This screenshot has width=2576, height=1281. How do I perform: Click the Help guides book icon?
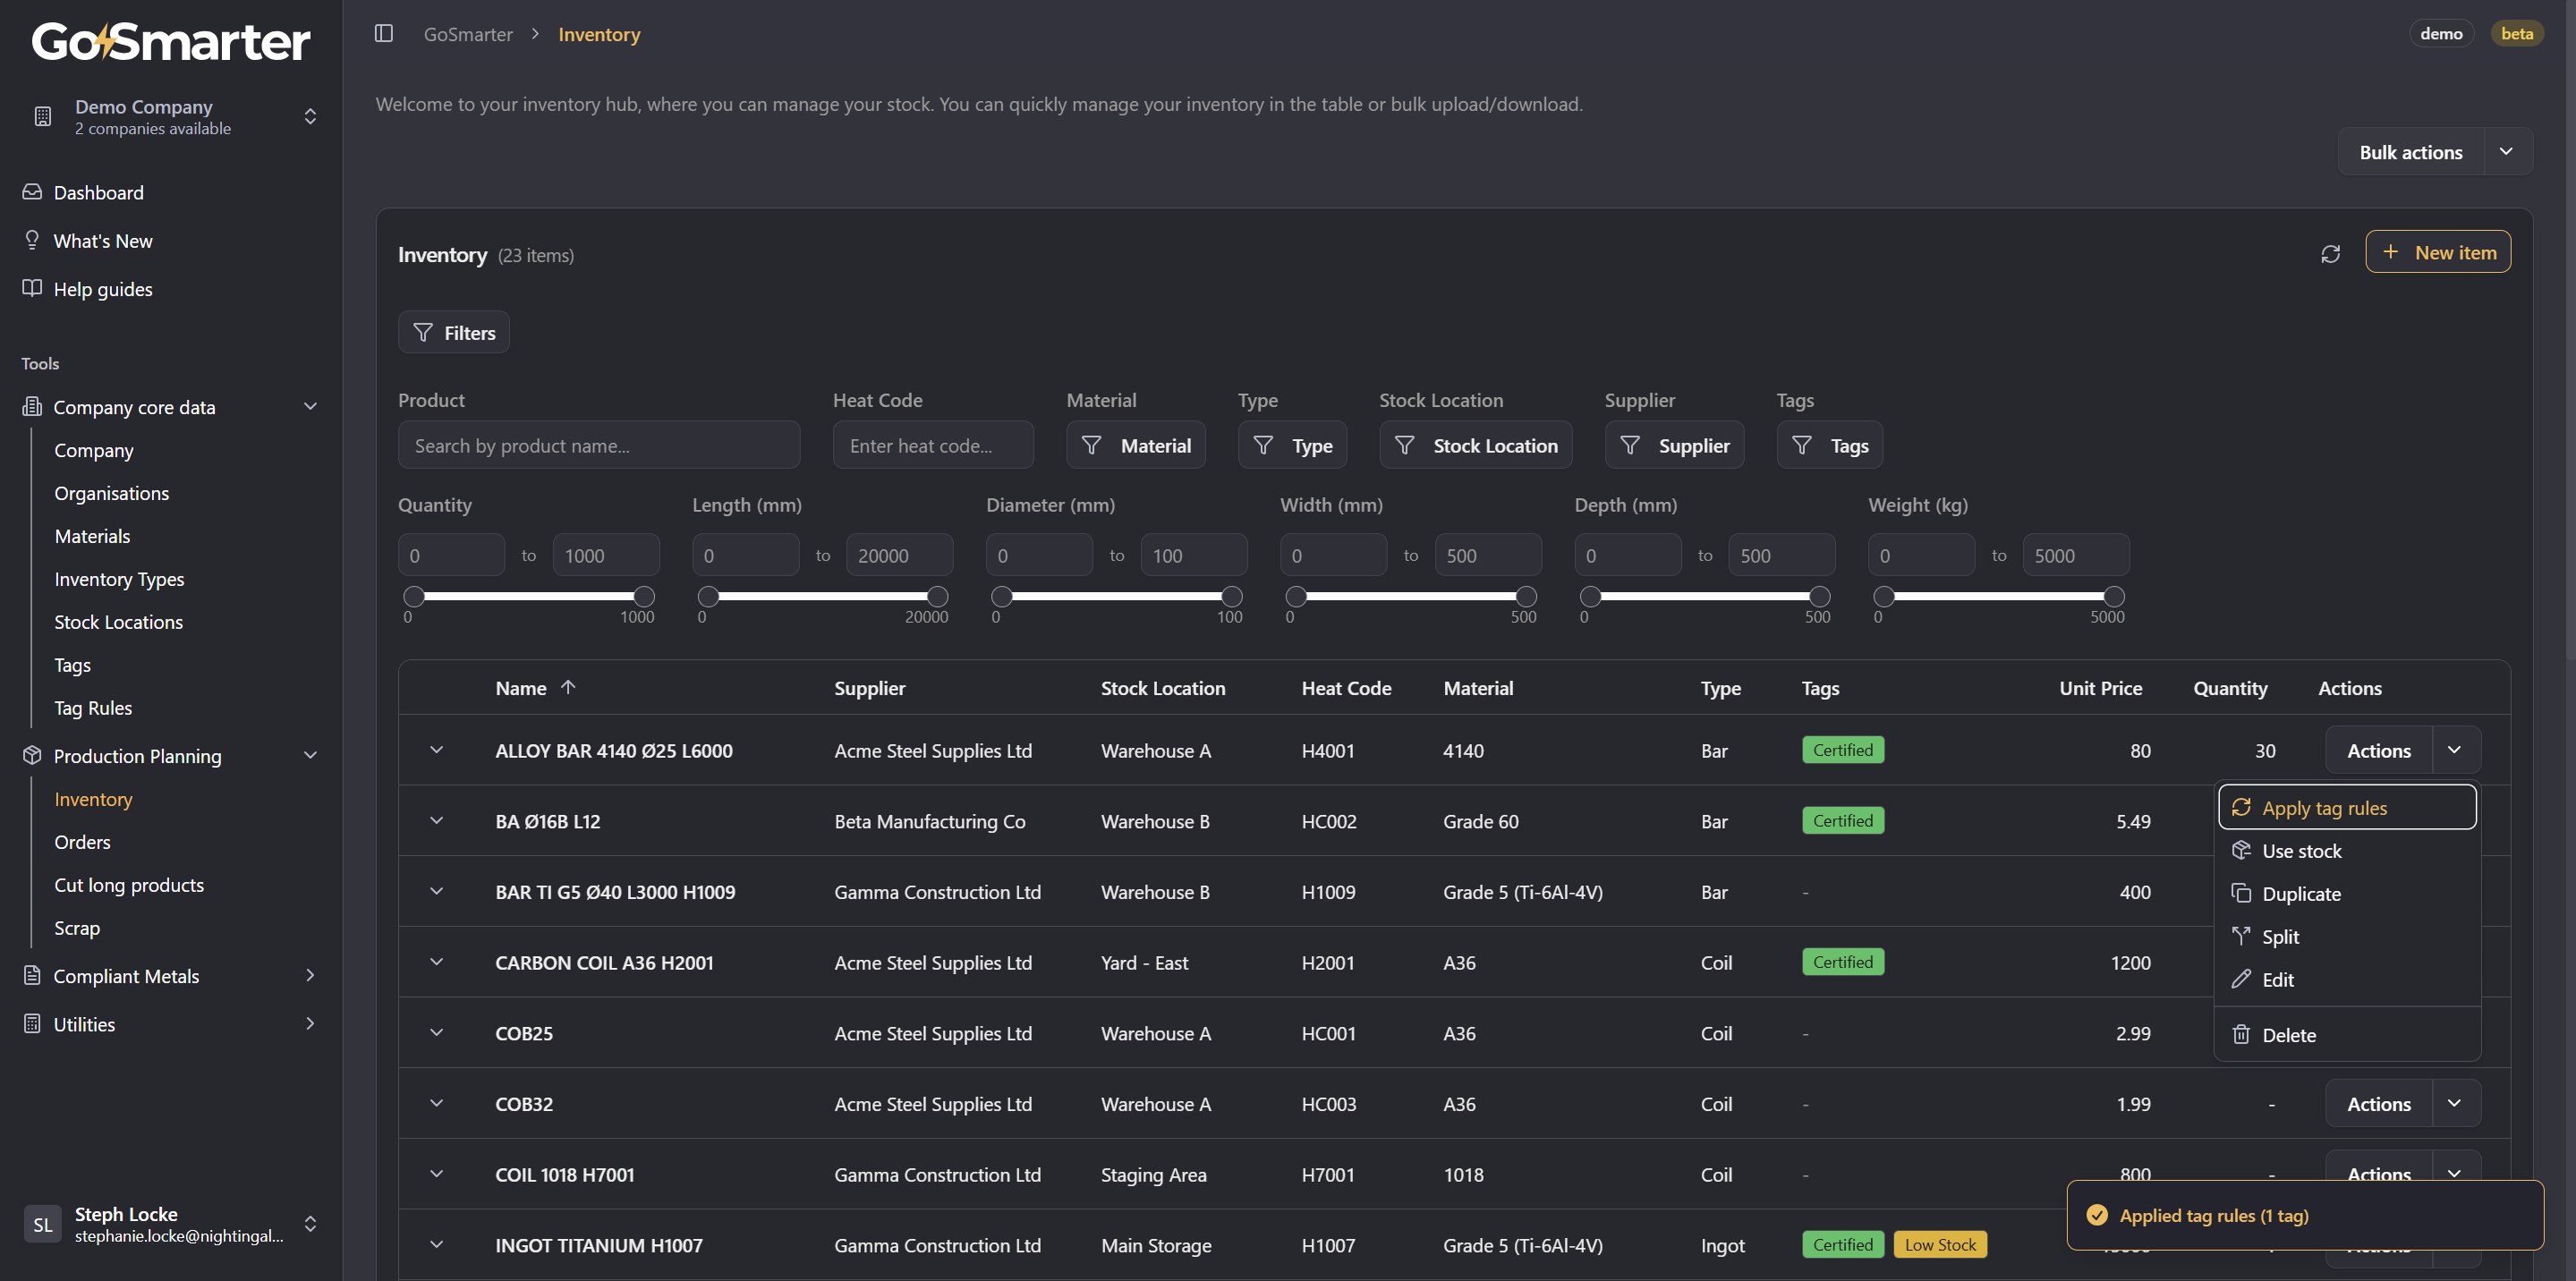click(32, 288)
